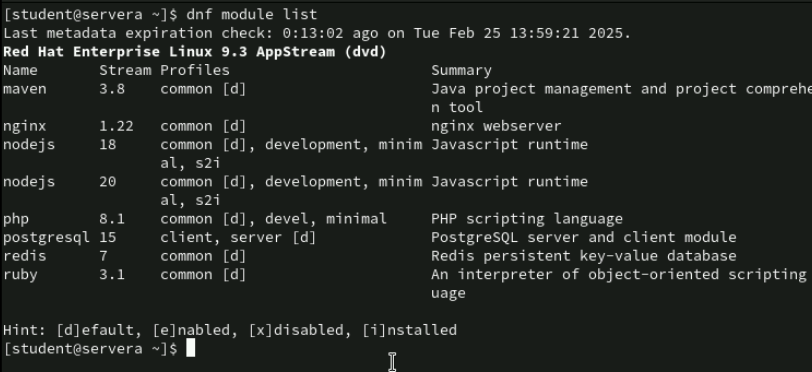Click the terminal cursor block at prompt
The width and height of the screenshot is (812, 372).
(191, 348)
